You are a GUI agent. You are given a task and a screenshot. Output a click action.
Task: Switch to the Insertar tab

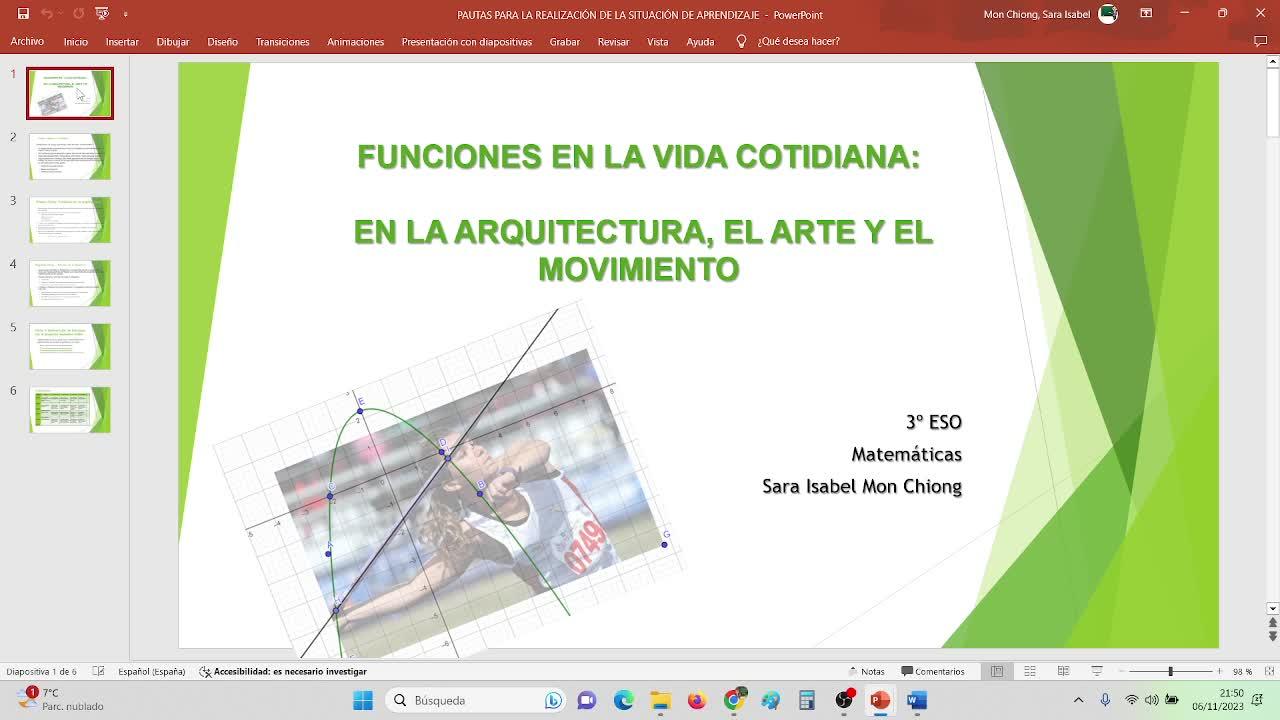(x=122, y=42)
